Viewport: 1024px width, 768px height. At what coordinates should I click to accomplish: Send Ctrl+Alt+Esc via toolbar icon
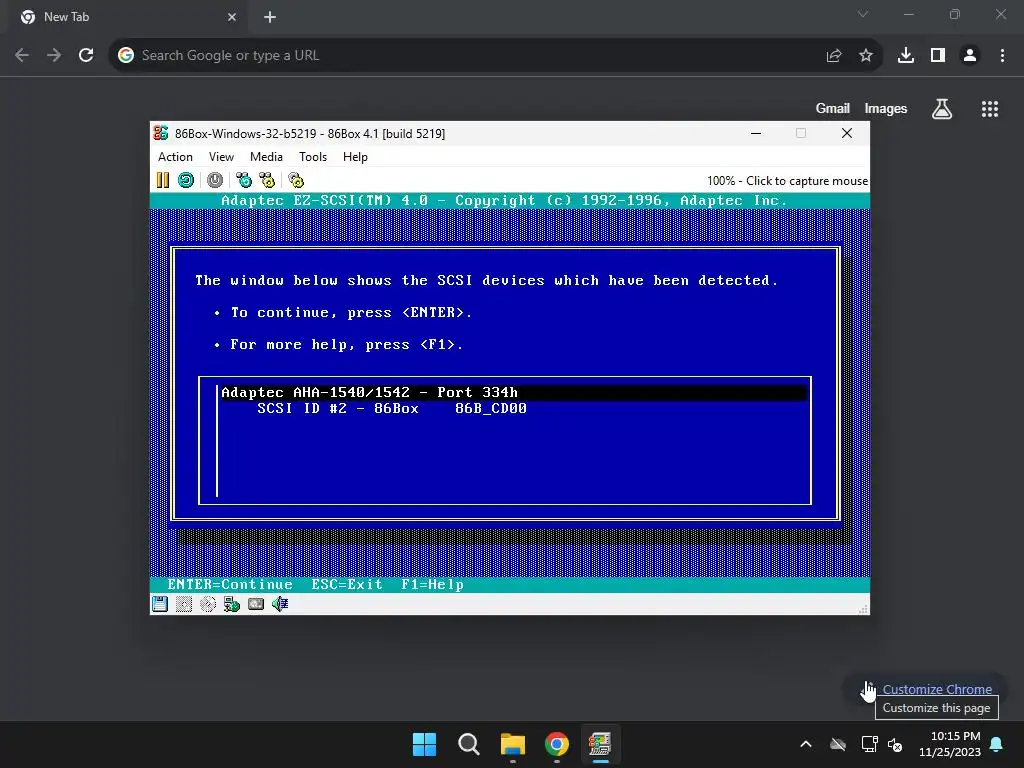[267, 180]
